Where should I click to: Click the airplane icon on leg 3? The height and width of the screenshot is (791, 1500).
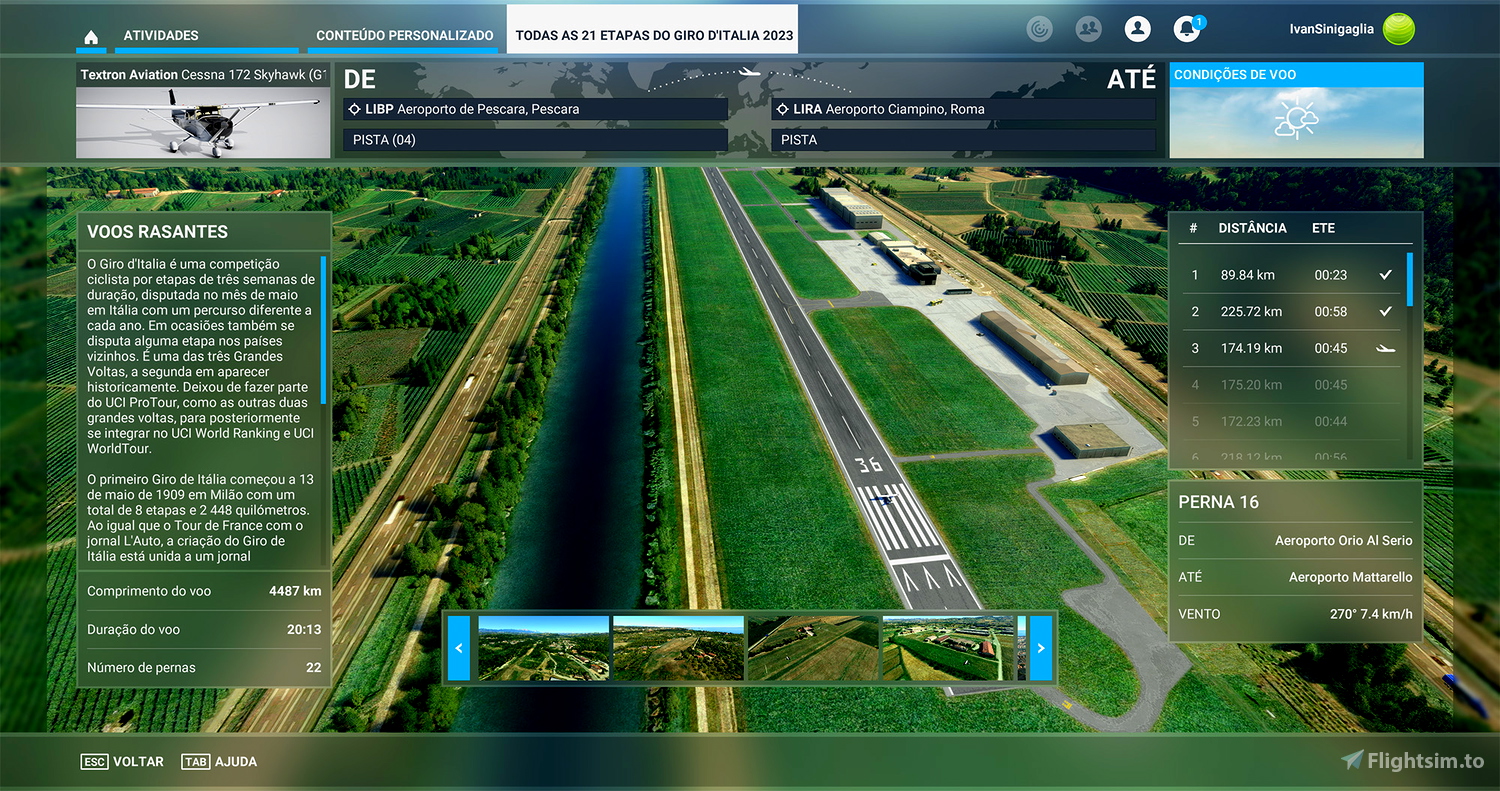pyautogui.click(x=1385, y=348)
